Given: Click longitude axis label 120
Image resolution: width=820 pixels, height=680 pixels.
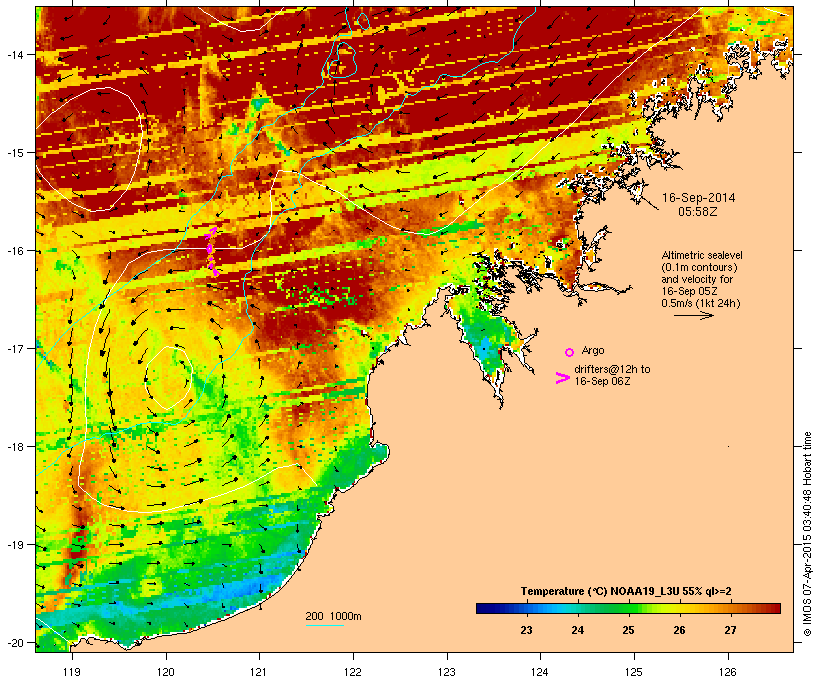Looking at the screenshot, I should pyautogui.click(x=166, y=672).
